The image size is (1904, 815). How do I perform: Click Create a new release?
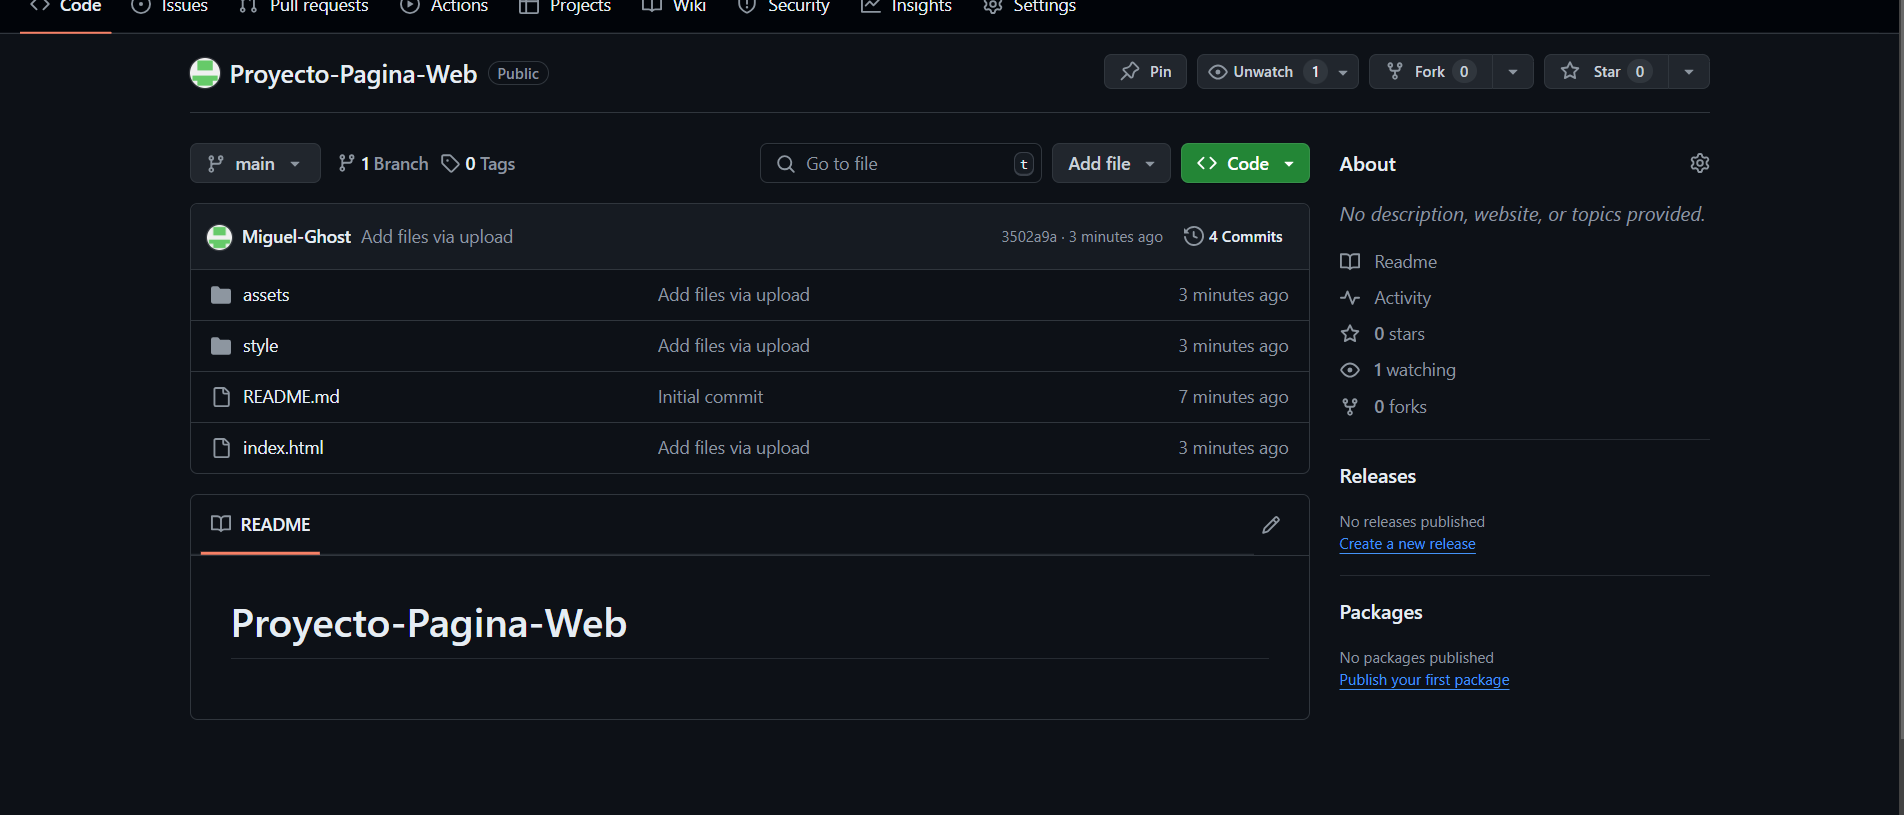[x=1407, y=544]
